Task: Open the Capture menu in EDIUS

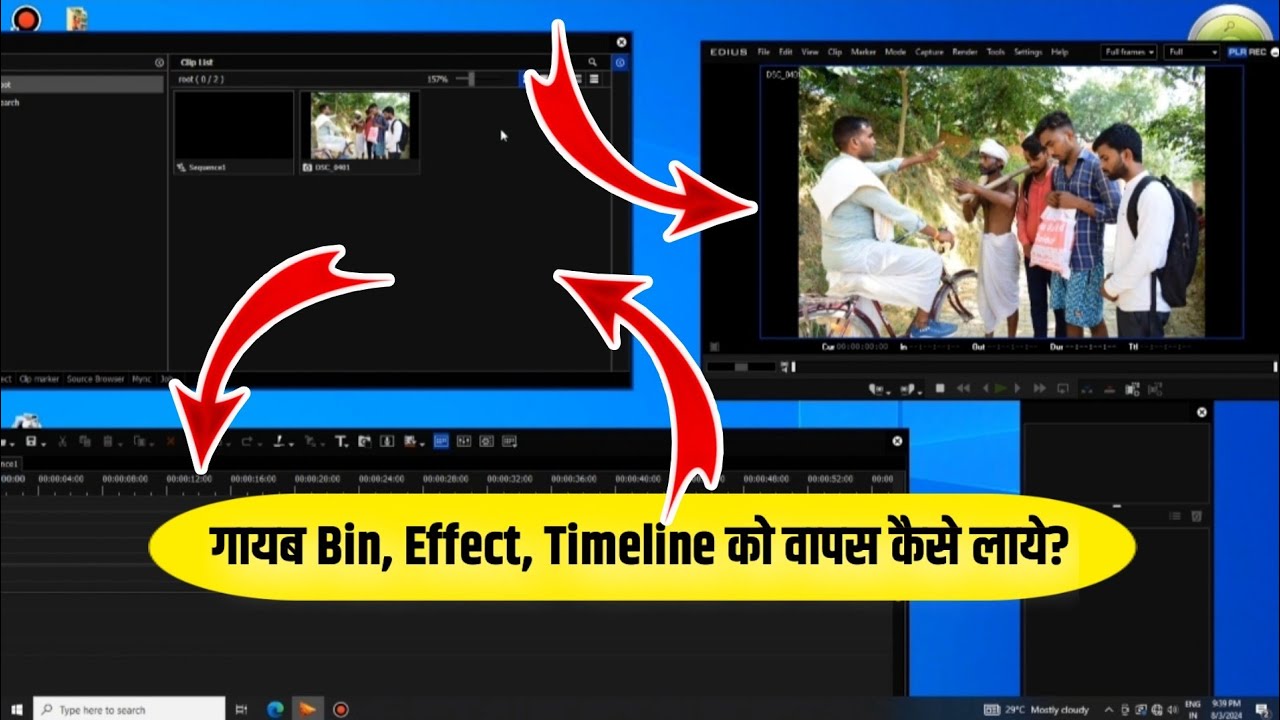Action: 929,51
